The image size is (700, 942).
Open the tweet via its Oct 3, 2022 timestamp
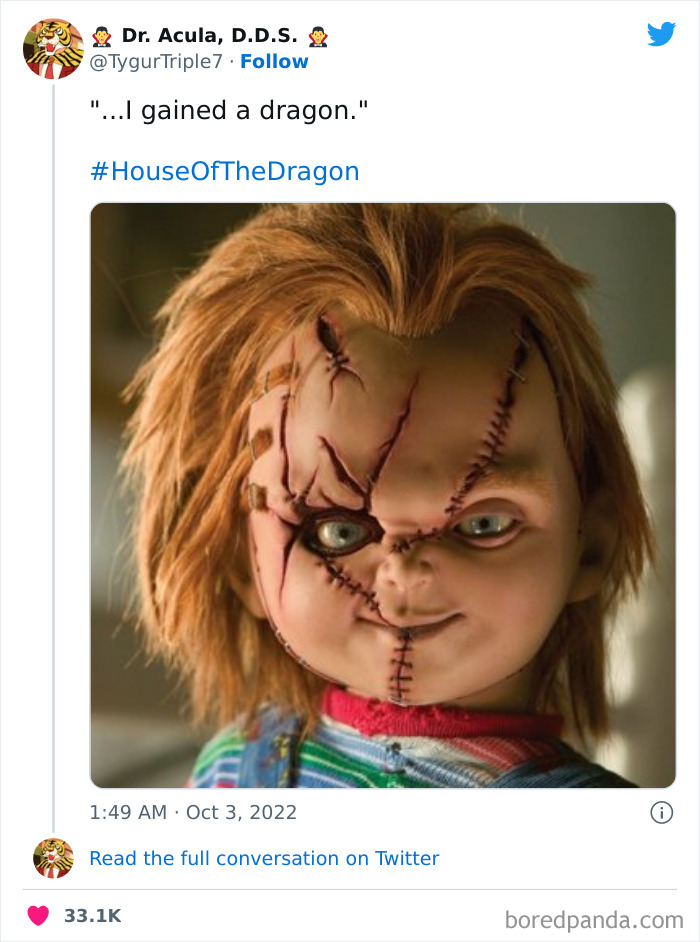pyautogui.click(x=193, y=813)
